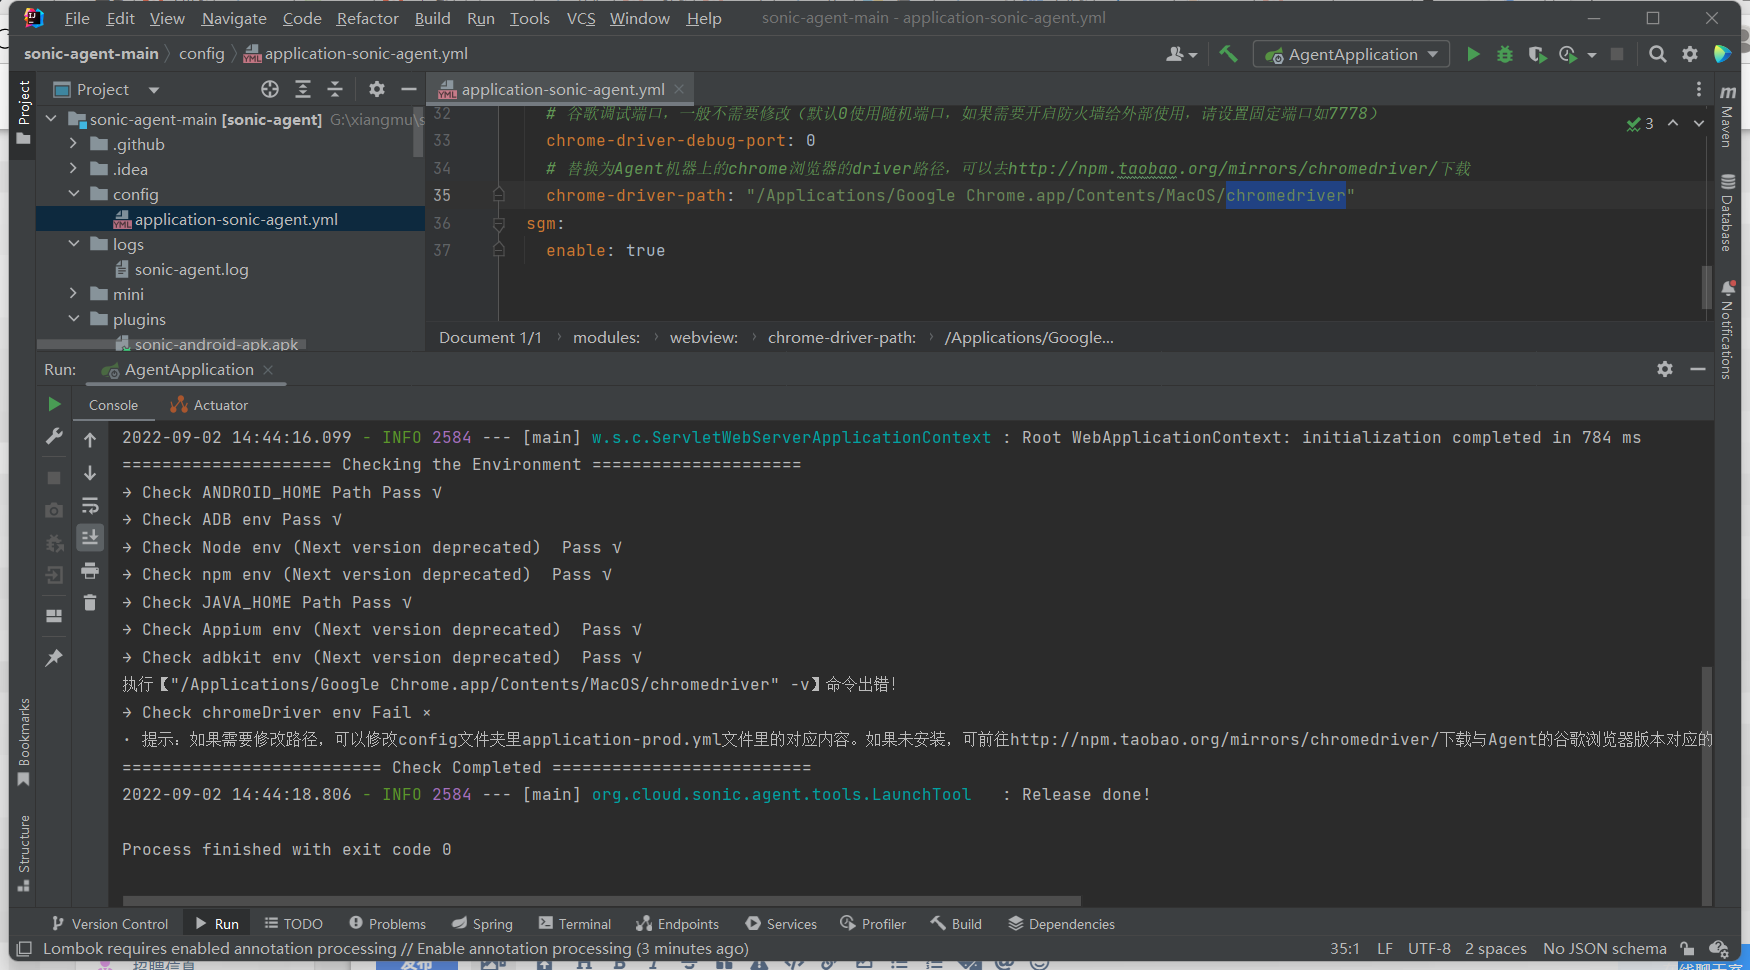The image size is (1750, 970).
Task: Open Run tool window gear options
Action: click(1665, 369)
